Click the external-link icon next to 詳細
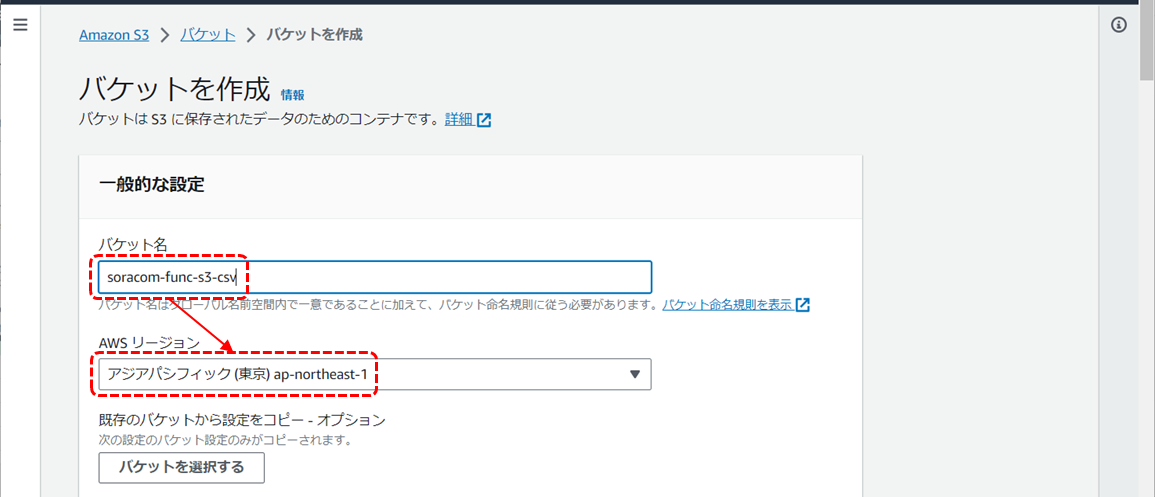This screenshot has height=497, width=1155. pos(484,120)
